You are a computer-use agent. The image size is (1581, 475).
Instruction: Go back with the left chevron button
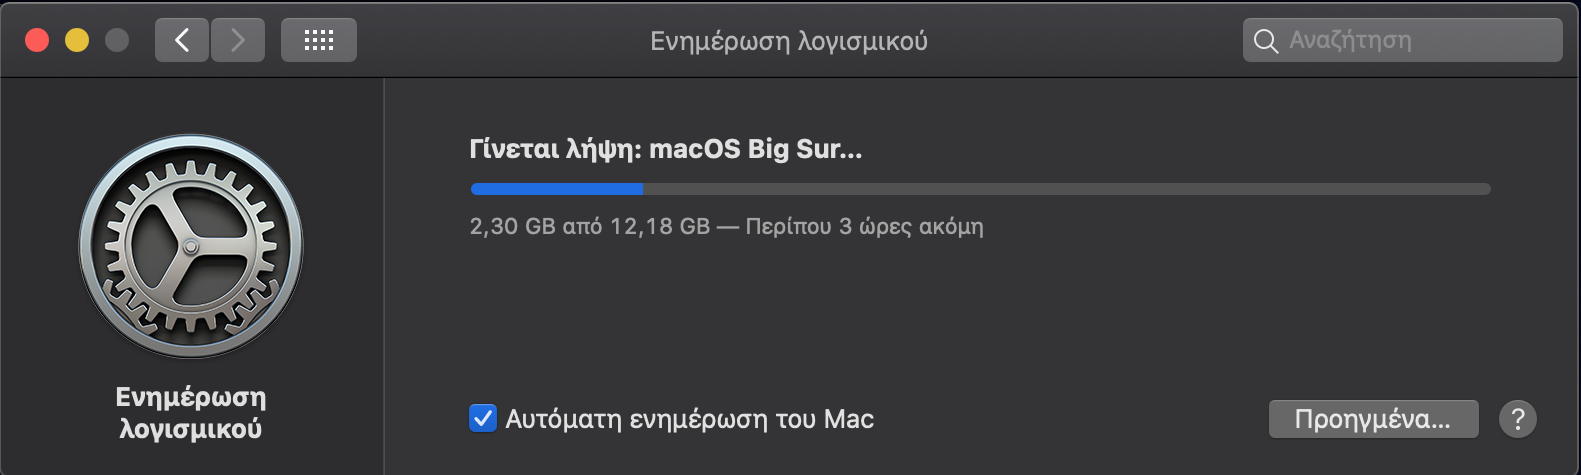click(x=182, y=40)
